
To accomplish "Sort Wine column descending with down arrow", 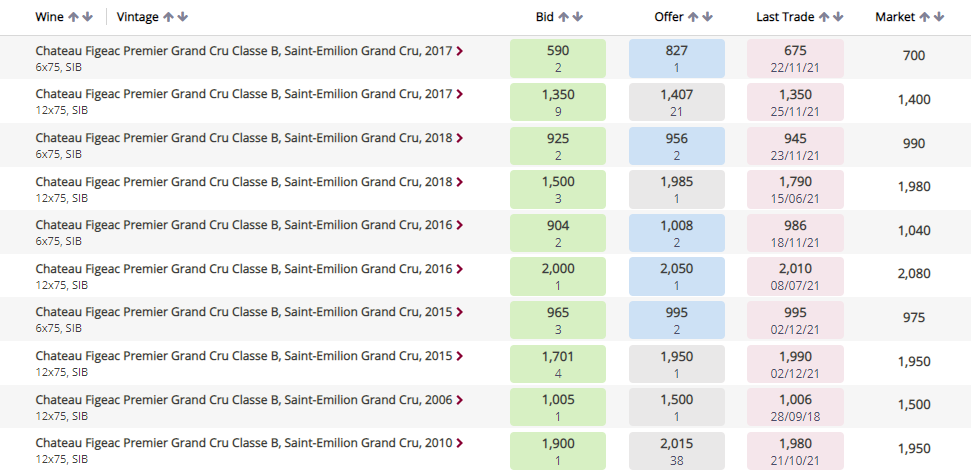I will pyautogui.click(x=87, y=17).
